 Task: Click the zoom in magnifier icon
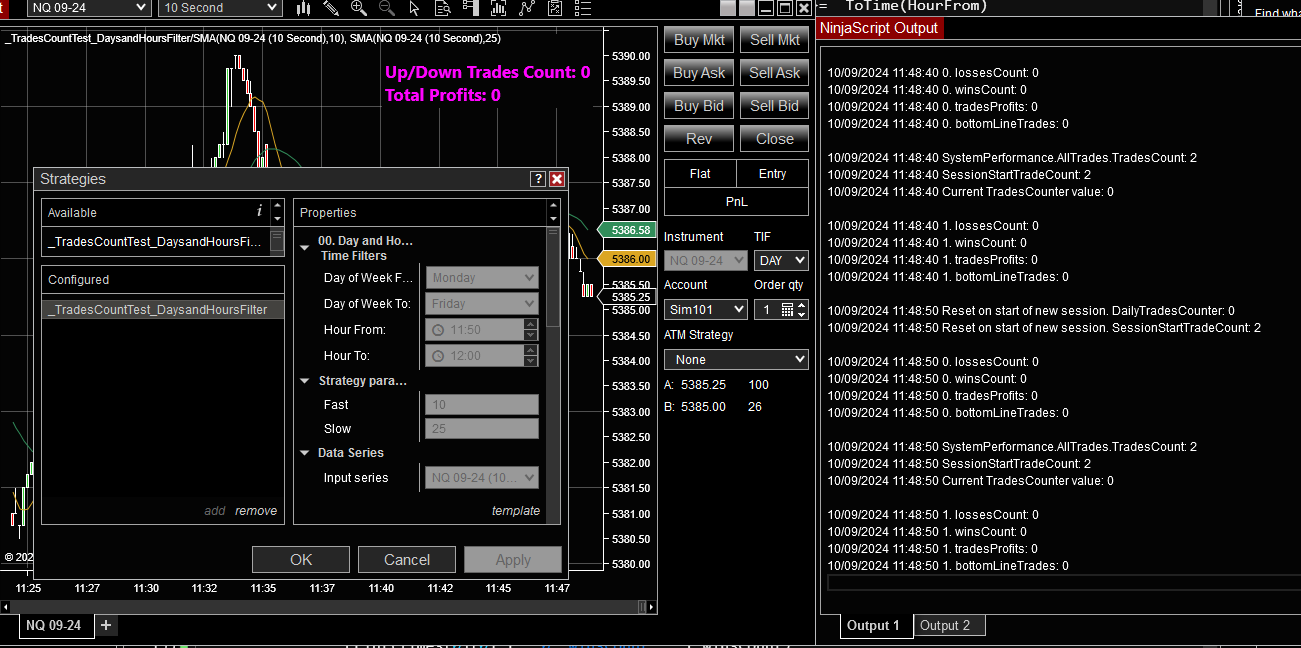click(x=358, y=9)
